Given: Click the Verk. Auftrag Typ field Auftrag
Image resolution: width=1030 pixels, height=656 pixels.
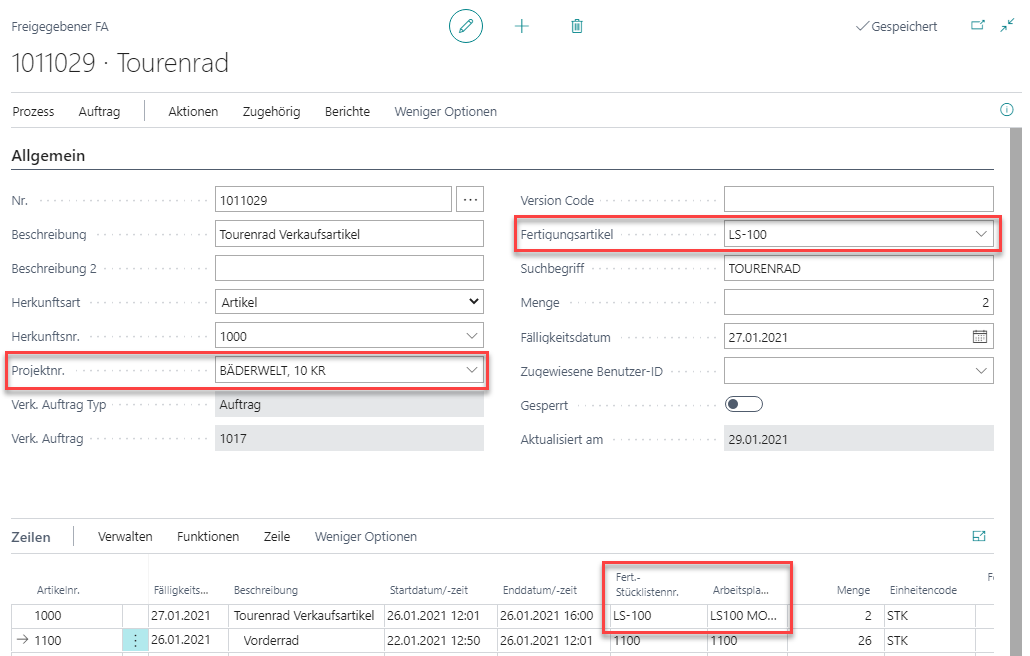Looking at the screenshot, I should [349, 405].
